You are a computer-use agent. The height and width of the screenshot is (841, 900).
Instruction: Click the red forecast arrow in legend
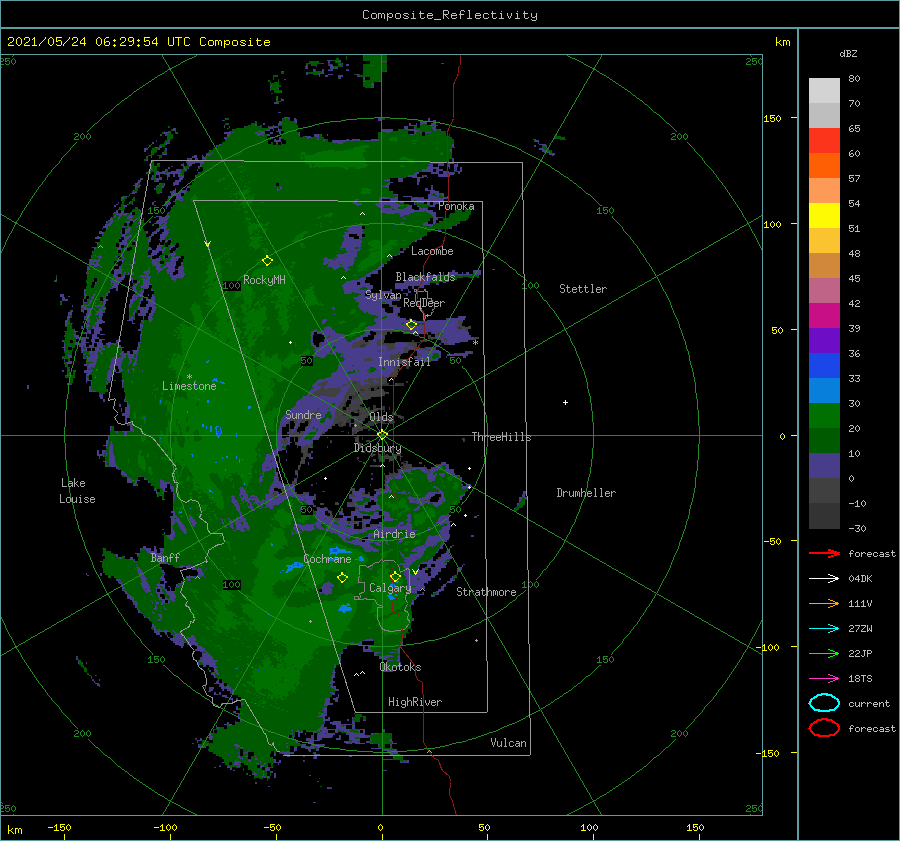pos(824,553)
